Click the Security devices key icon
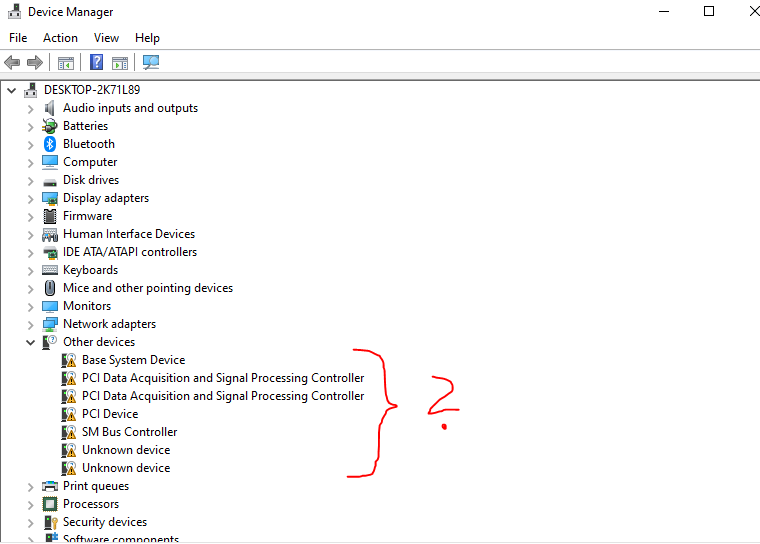The height and width of the screenshot is (544, 760). (50, 522)
